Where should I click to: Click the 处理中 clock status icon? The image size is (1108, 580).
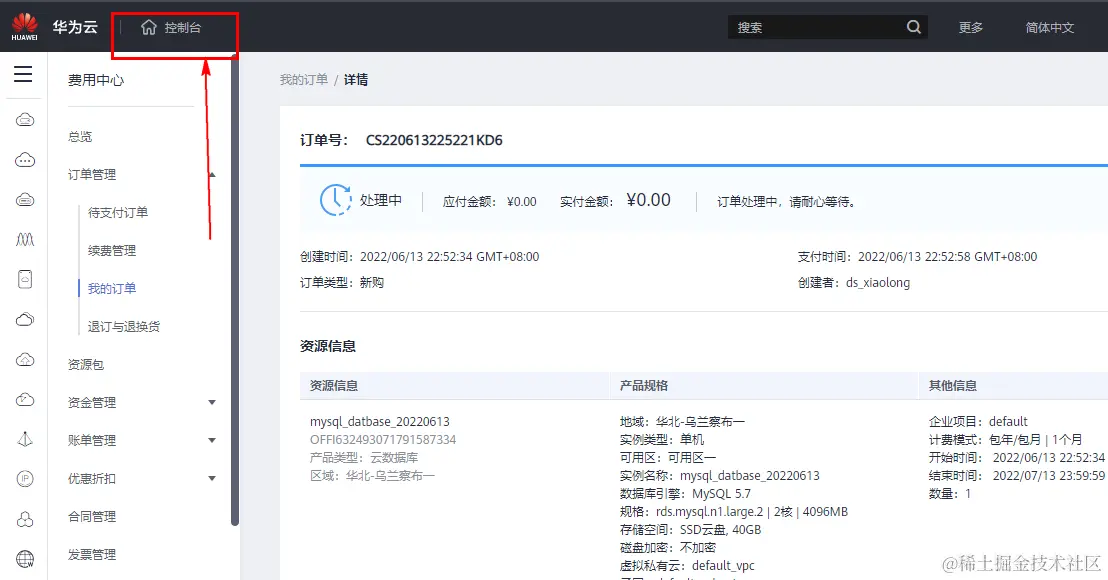coord(336,201)
